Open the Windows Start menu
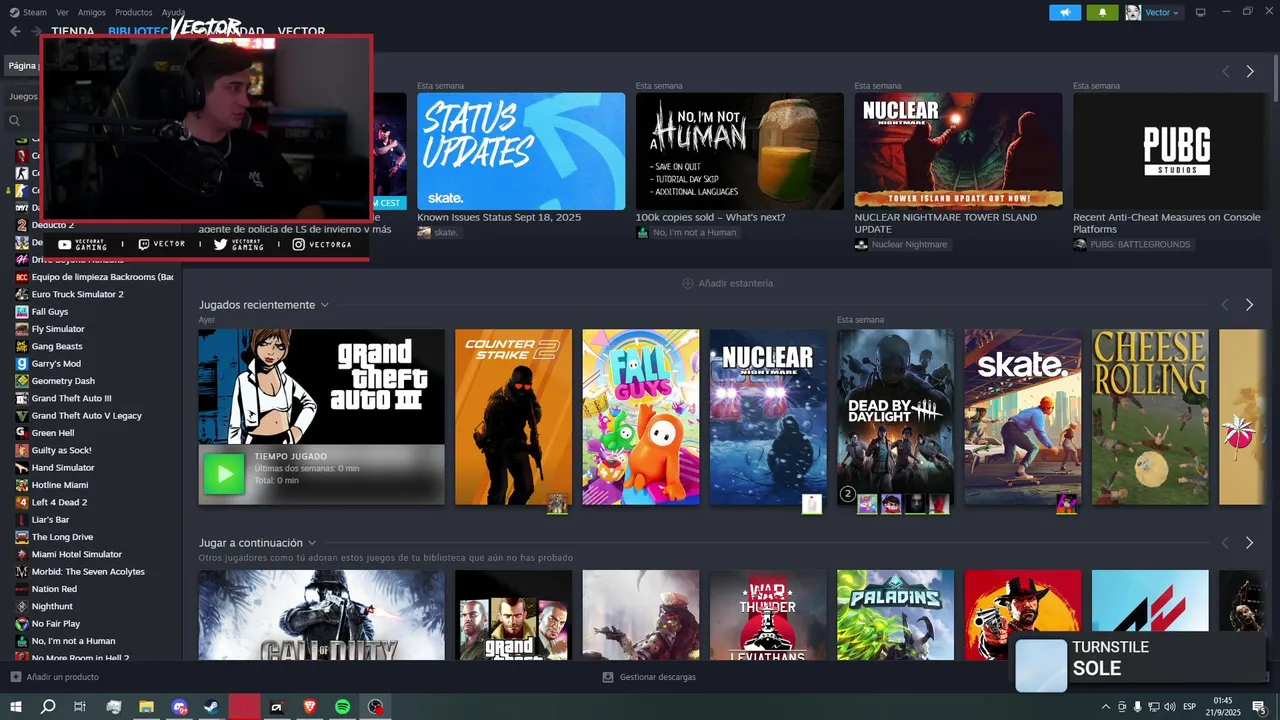This screenshot has width=1280, height=720. pos(16,707)
